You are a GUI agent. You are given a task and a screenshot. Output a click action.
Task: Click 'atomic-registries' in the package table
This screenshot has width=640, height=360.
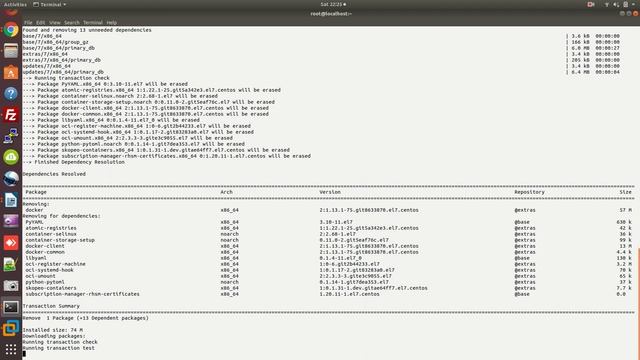[x=51, y=228]
